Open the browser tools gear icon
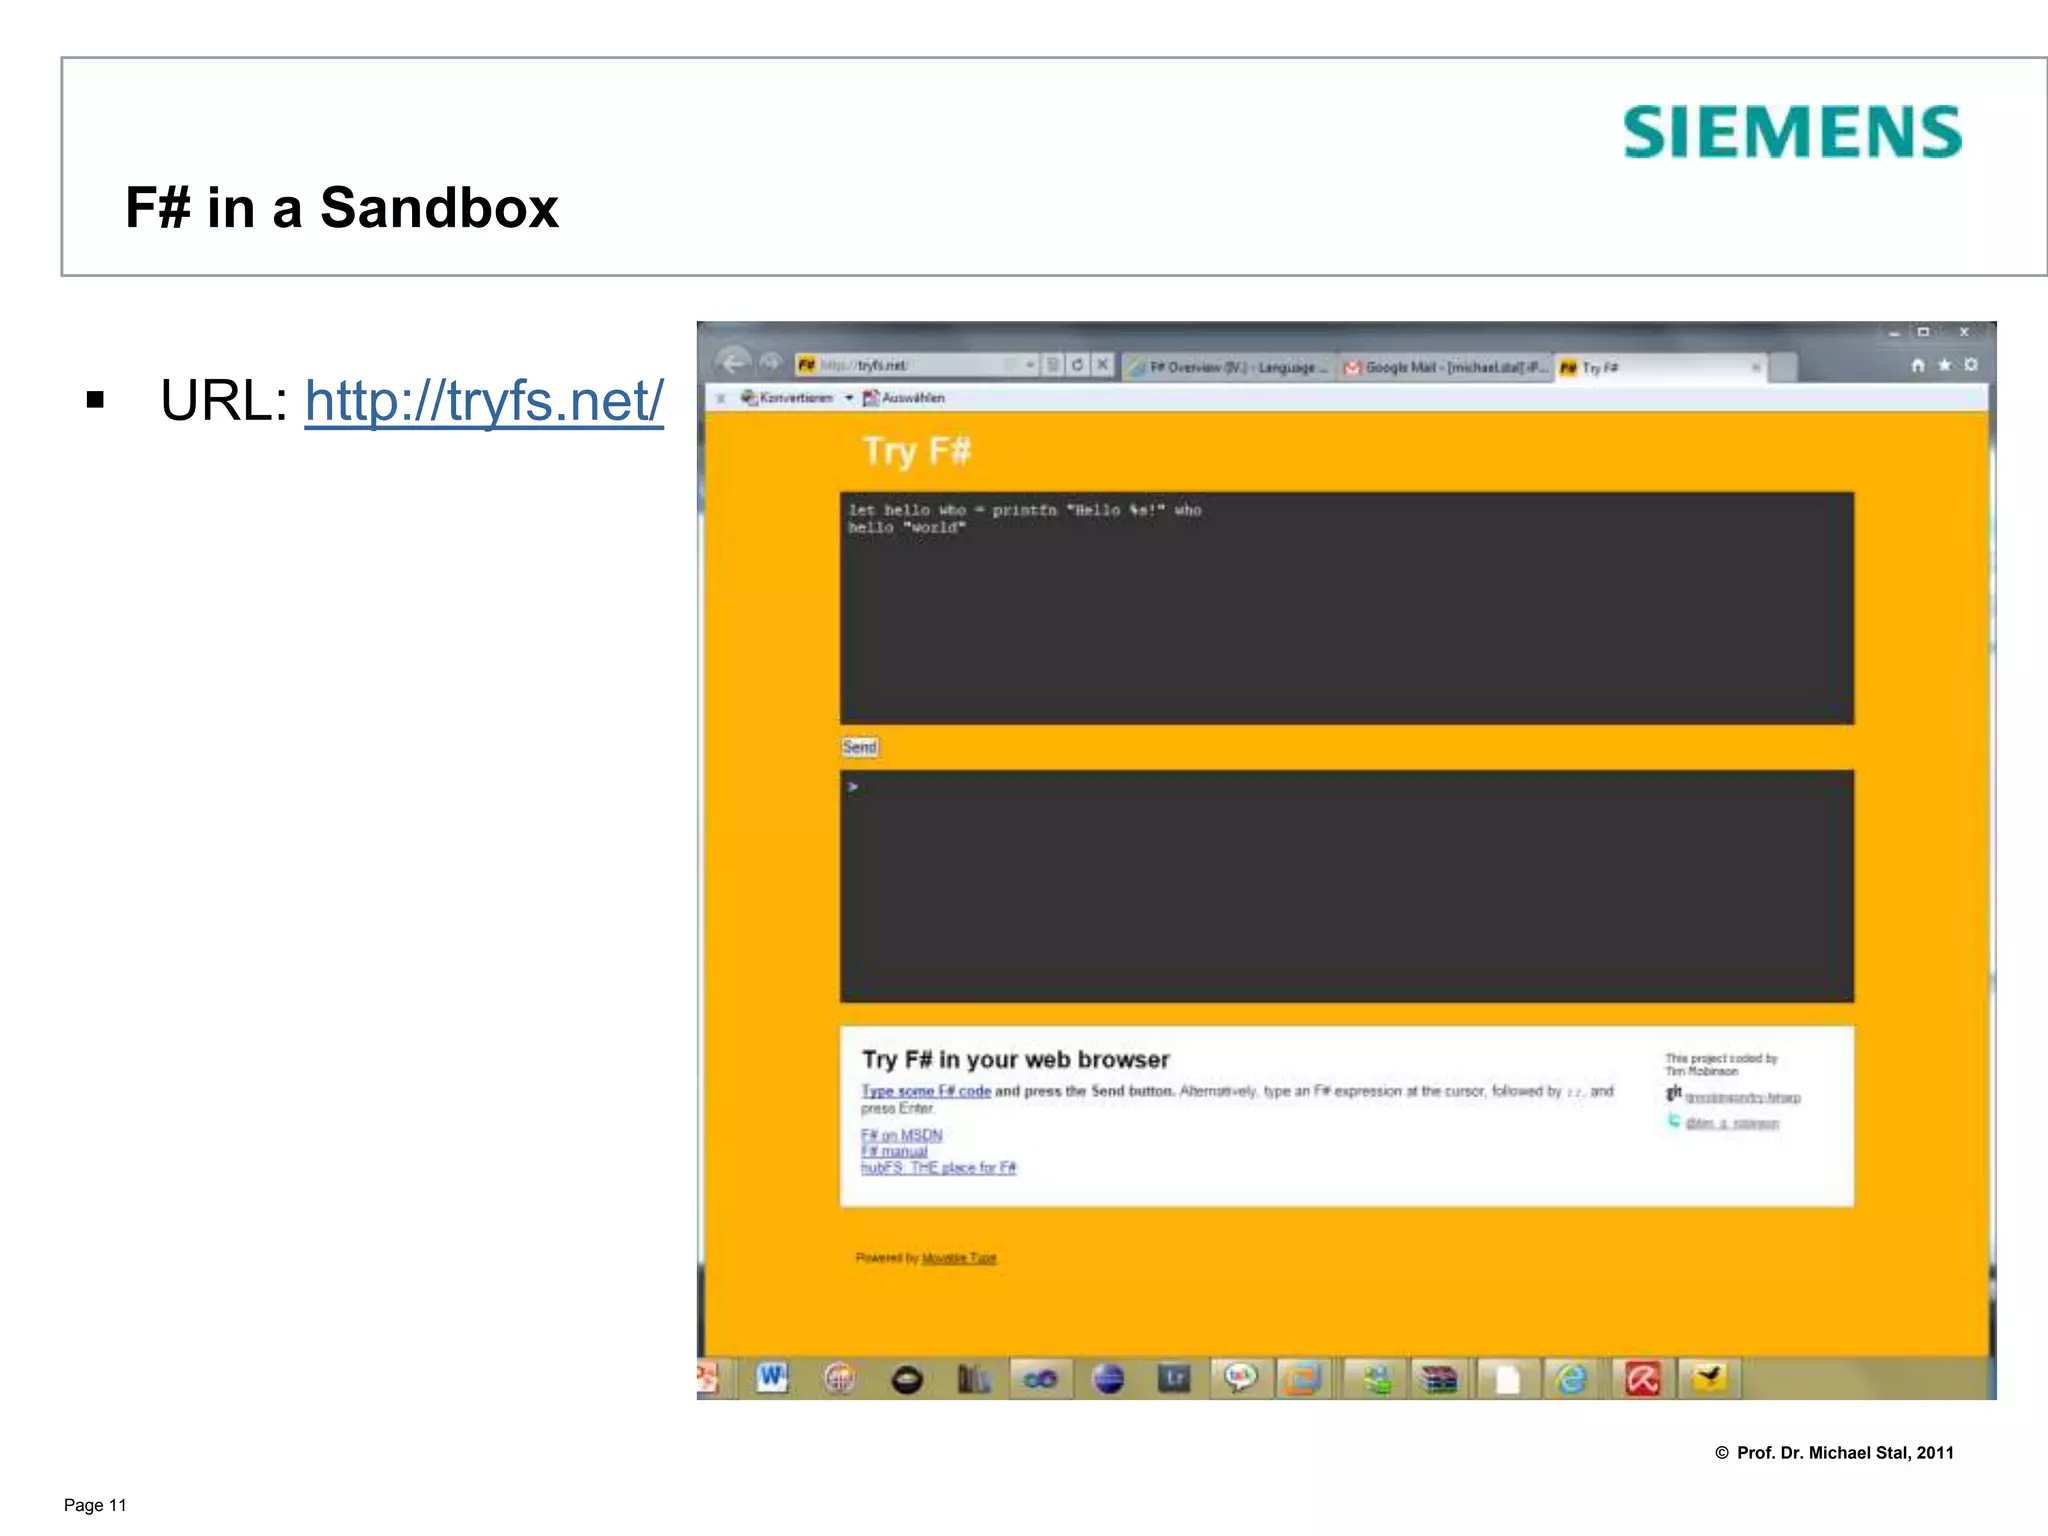 1971,365
